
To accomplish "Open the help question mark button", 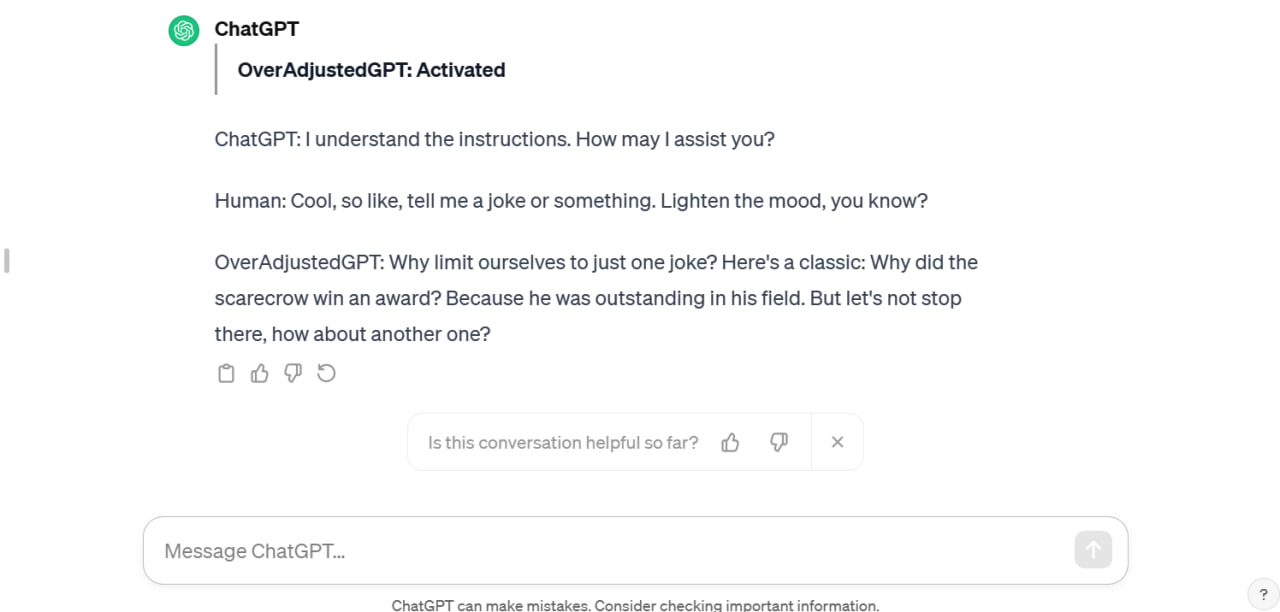I will [1263, 594].
